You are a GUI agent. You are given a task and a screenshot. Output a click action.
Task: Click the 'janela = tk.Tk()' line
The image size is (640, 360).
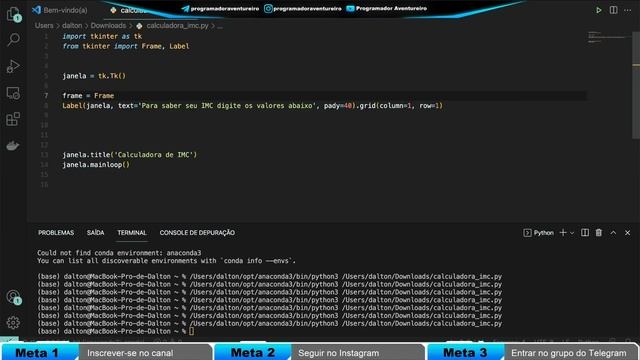94,76
